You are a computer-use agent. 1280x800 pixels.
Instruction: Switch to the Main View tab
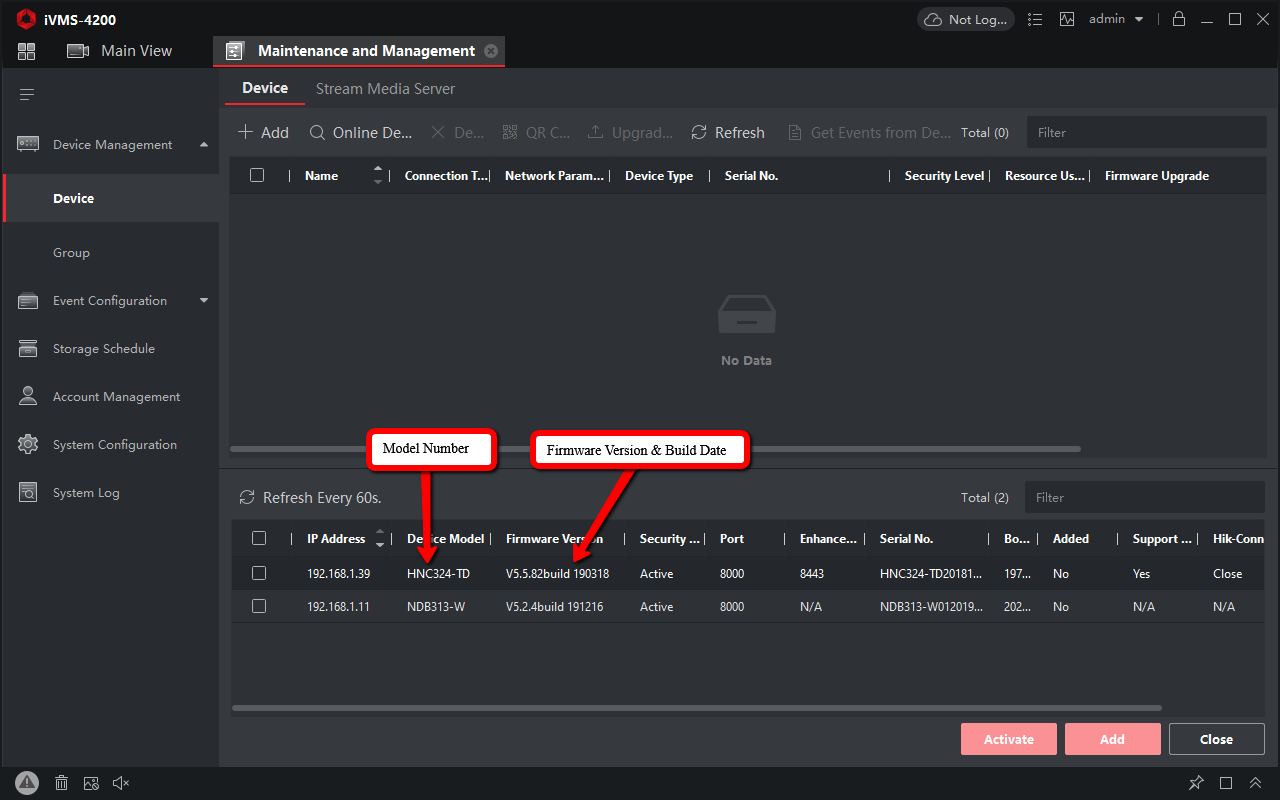click(119, 51)
